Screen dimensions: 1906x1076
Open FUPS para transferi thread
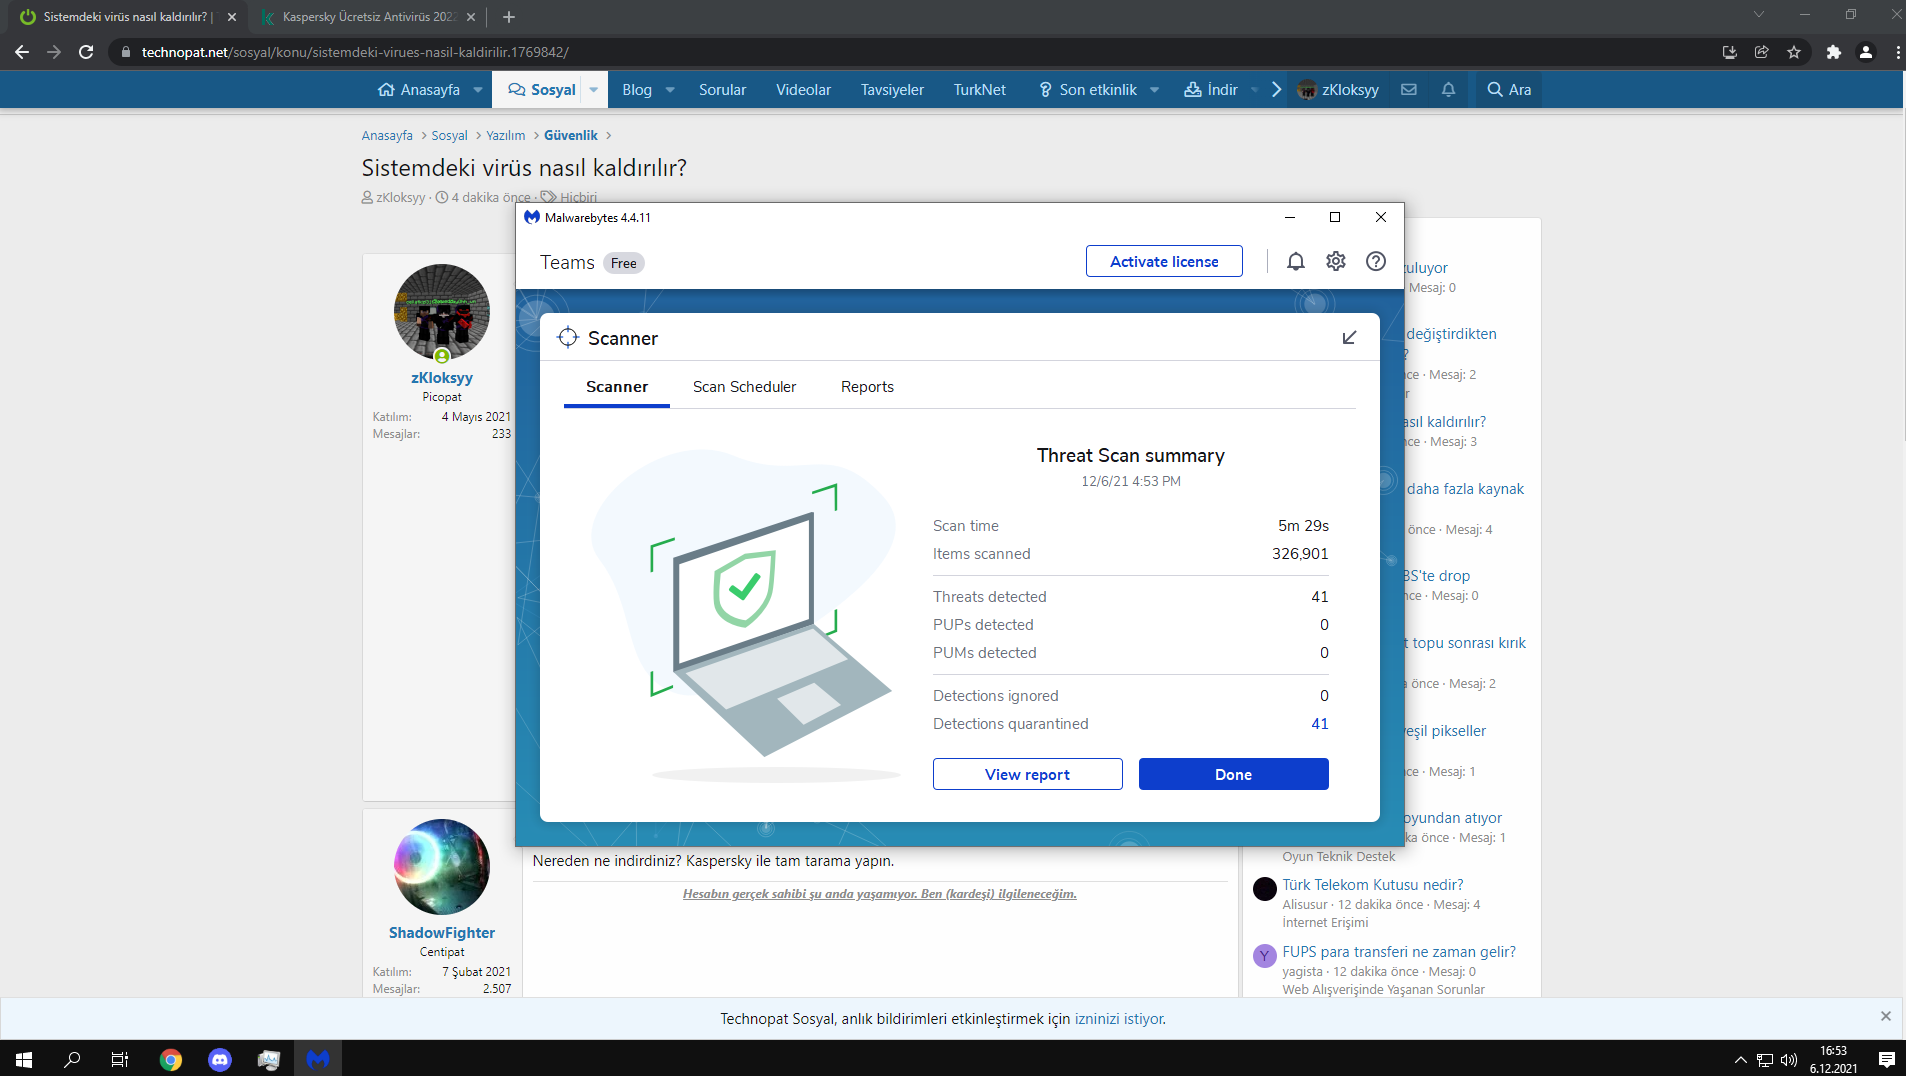[x=1399, y=952]
